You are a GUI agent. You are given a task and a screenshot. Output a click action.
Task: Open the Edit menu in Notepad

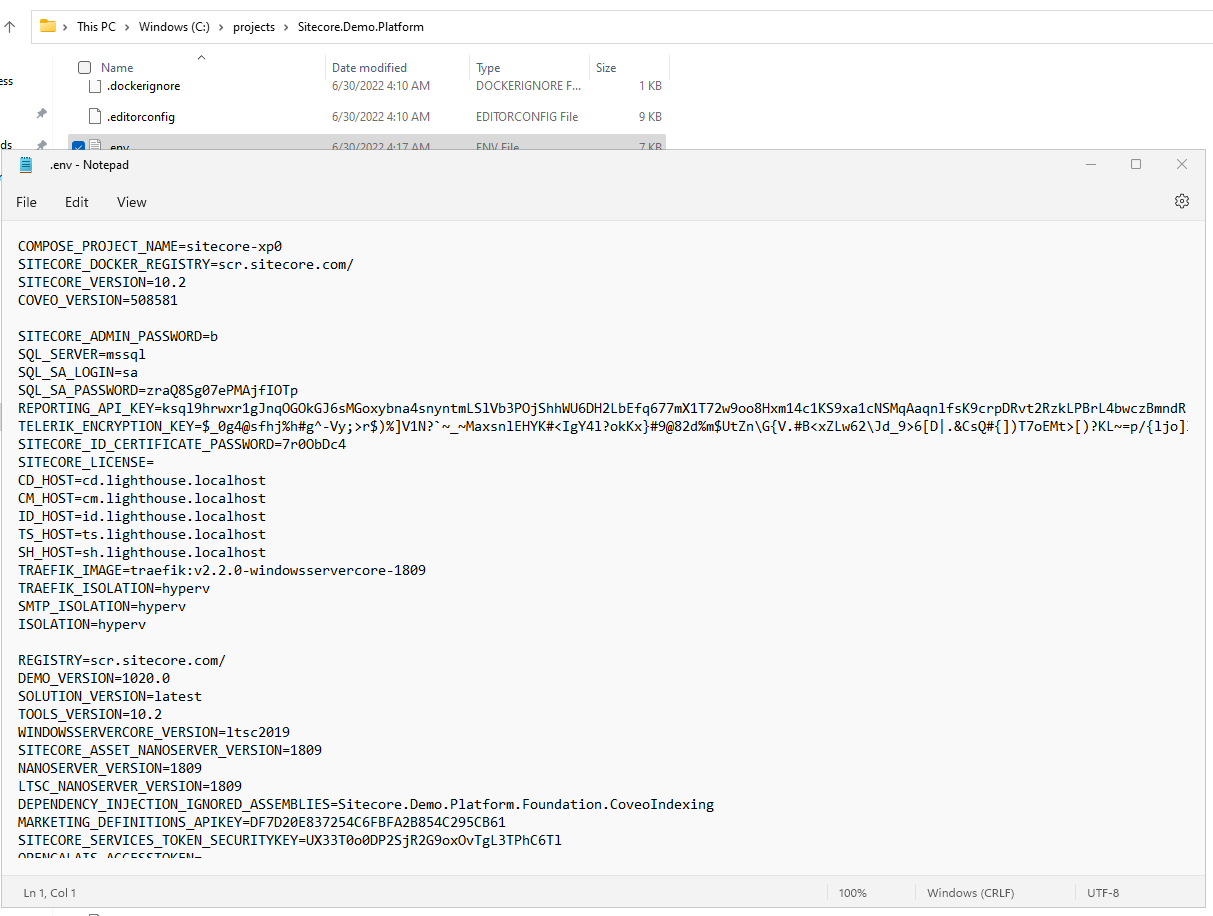77,202
